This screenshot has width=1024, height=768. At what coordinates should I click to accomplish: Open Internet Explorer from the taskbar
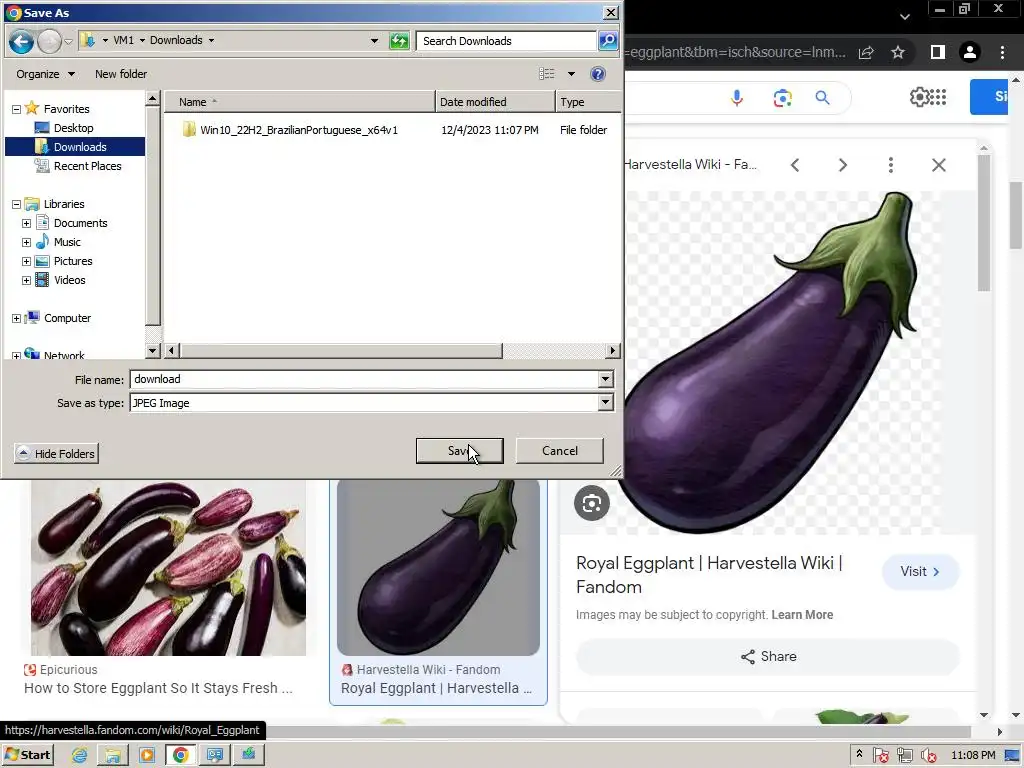tap(80, 755)
